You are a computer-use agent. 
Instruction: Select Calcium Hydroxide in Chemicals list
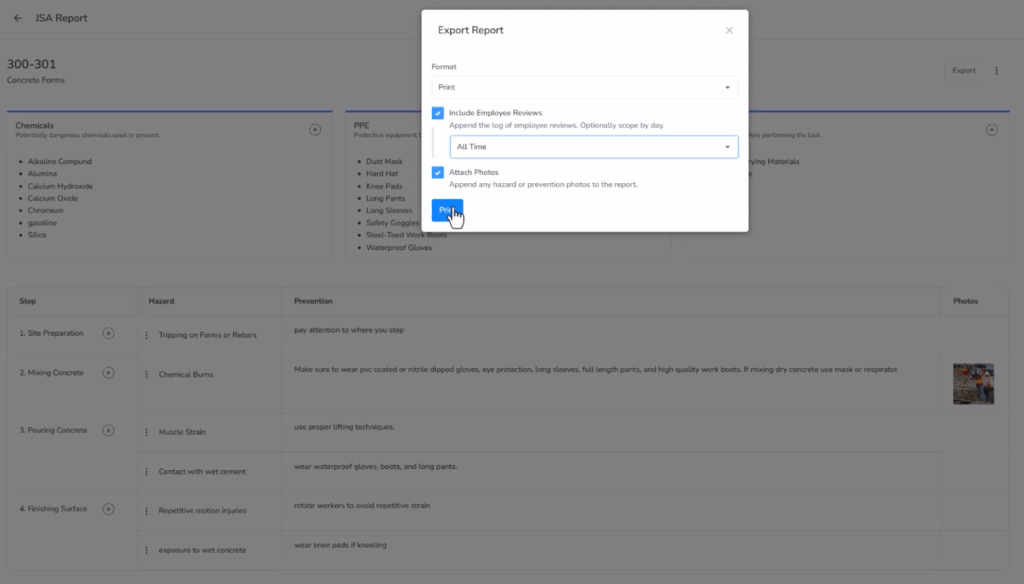60,186
